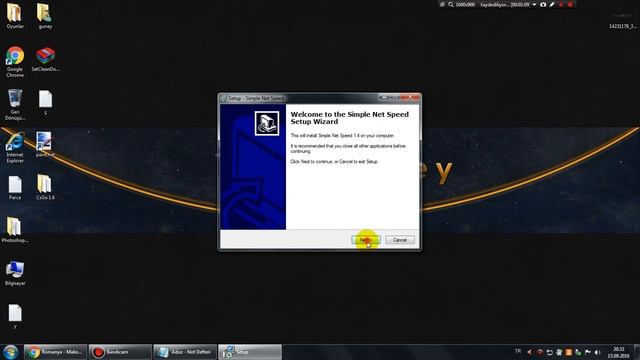Select the blank file icon labeled y
Viewport: 640px width, 360px height.
tap(15, 316)
